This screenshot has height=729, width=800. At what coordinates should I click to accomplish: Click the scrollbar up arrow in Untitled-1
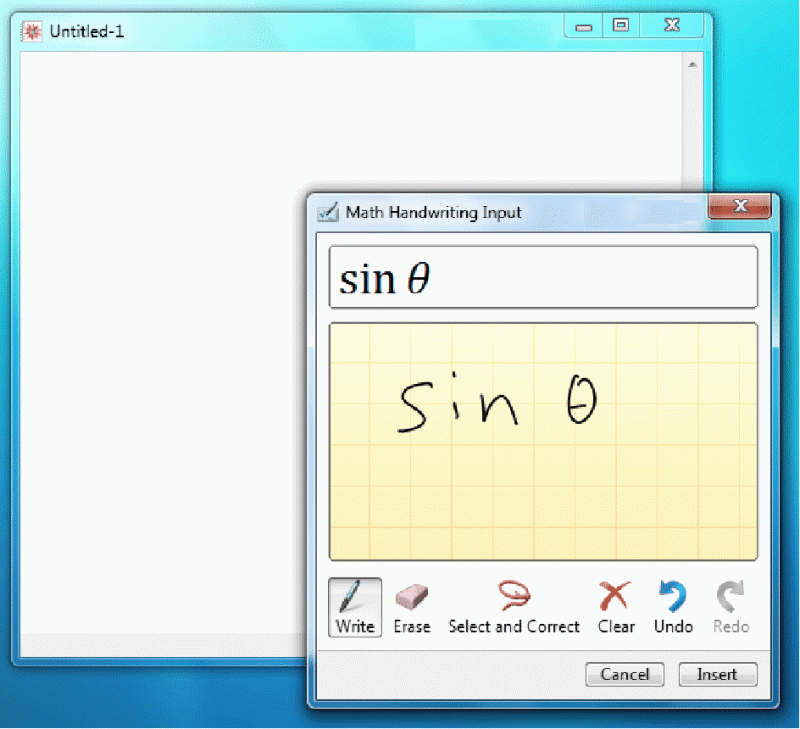(691, 63)
